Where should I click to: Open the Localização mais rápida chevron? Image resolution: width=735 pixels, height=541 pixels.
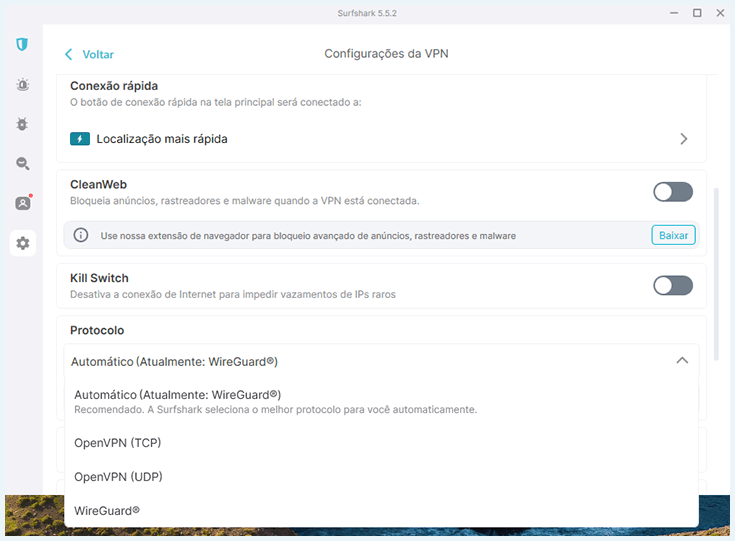(x=683, y=139)
